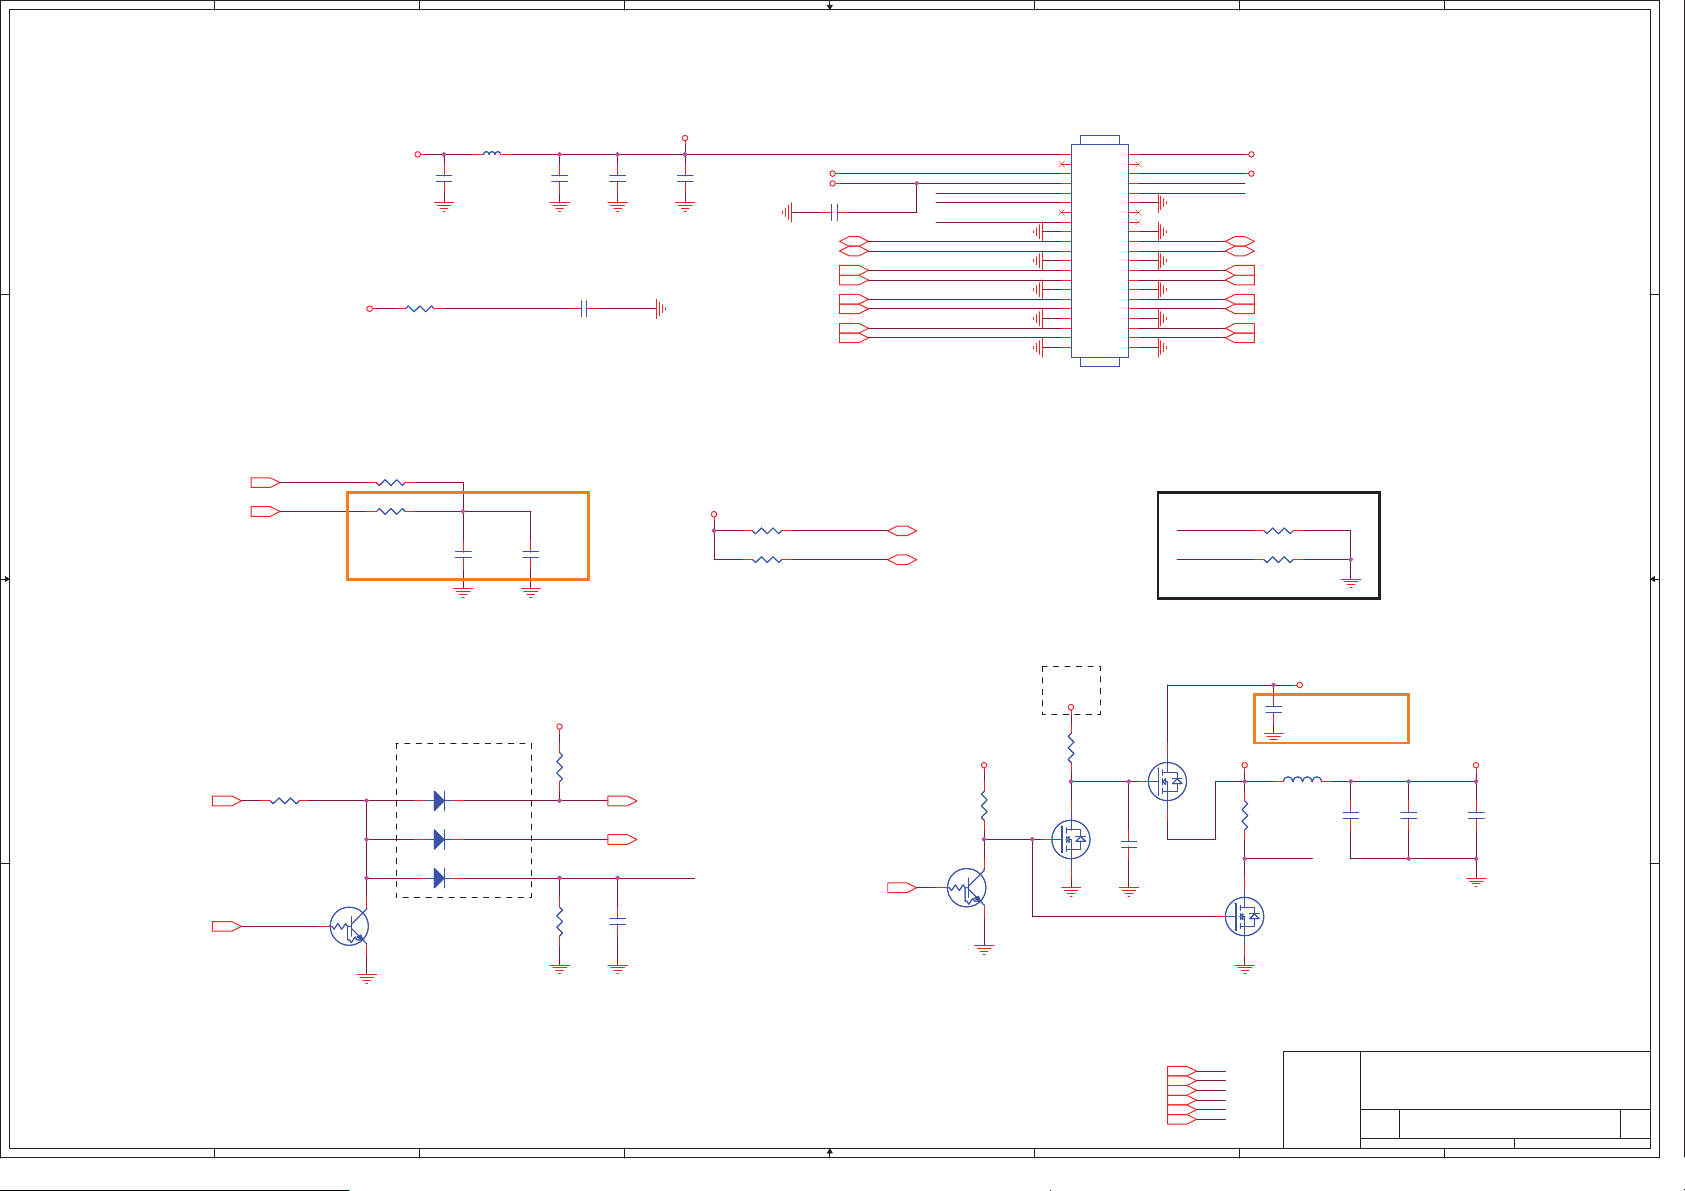Select the horizontal capacitor left of the connector block

pyautogui.click(x=834, y=212)
